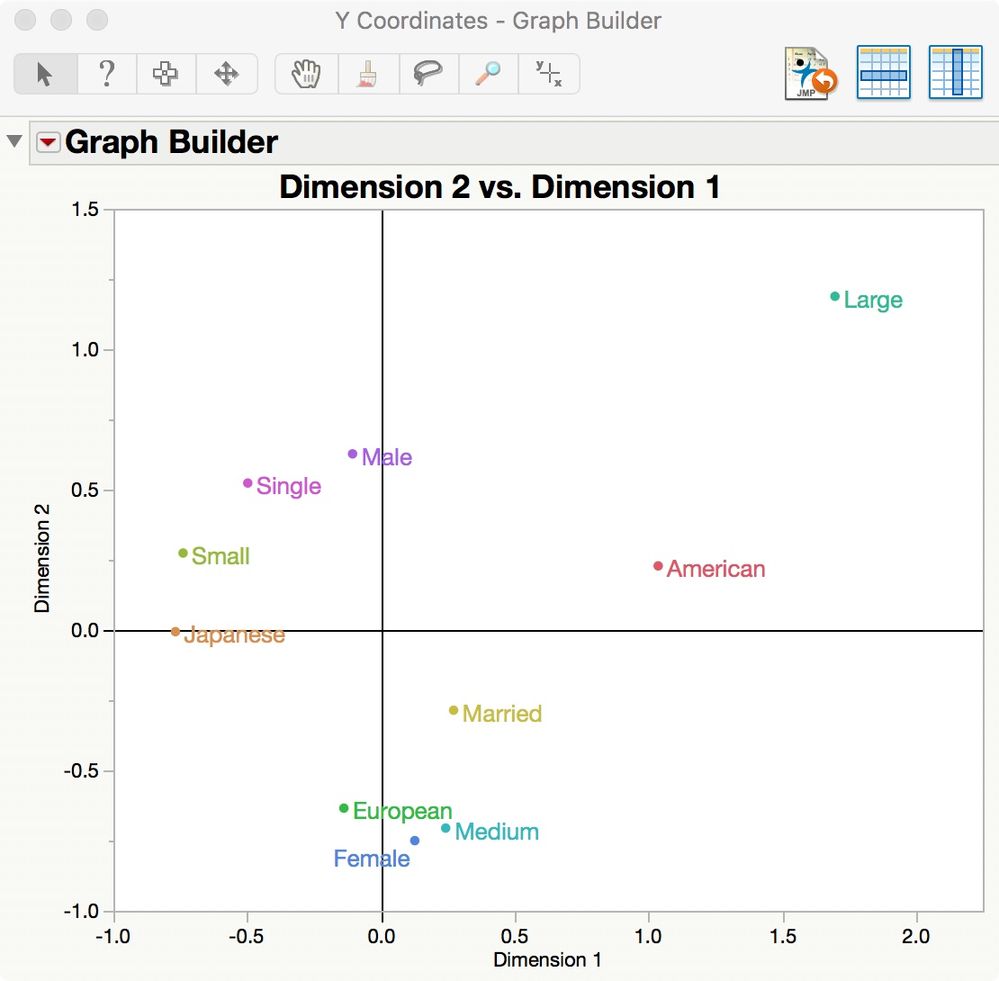The width and height of the screenshot is (999, 981).
Task: Close the Y Coordinates window
Action: [x=25, y=20]
